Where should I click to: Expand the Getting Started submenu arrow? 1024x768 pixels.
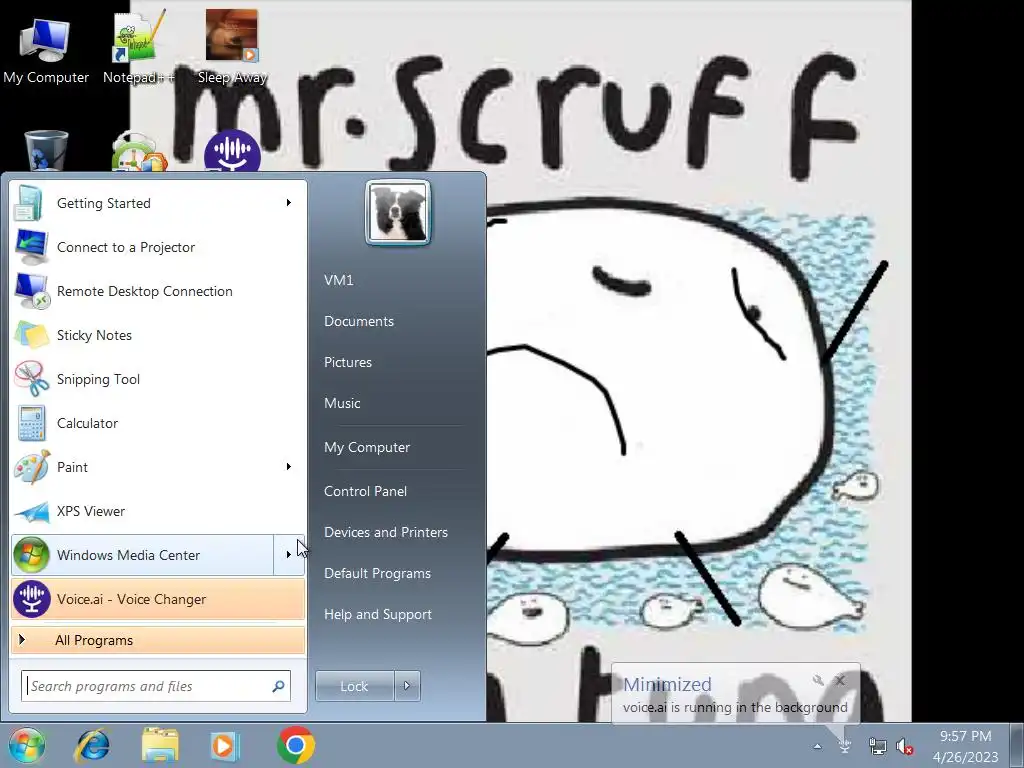(x=289, y=202)
